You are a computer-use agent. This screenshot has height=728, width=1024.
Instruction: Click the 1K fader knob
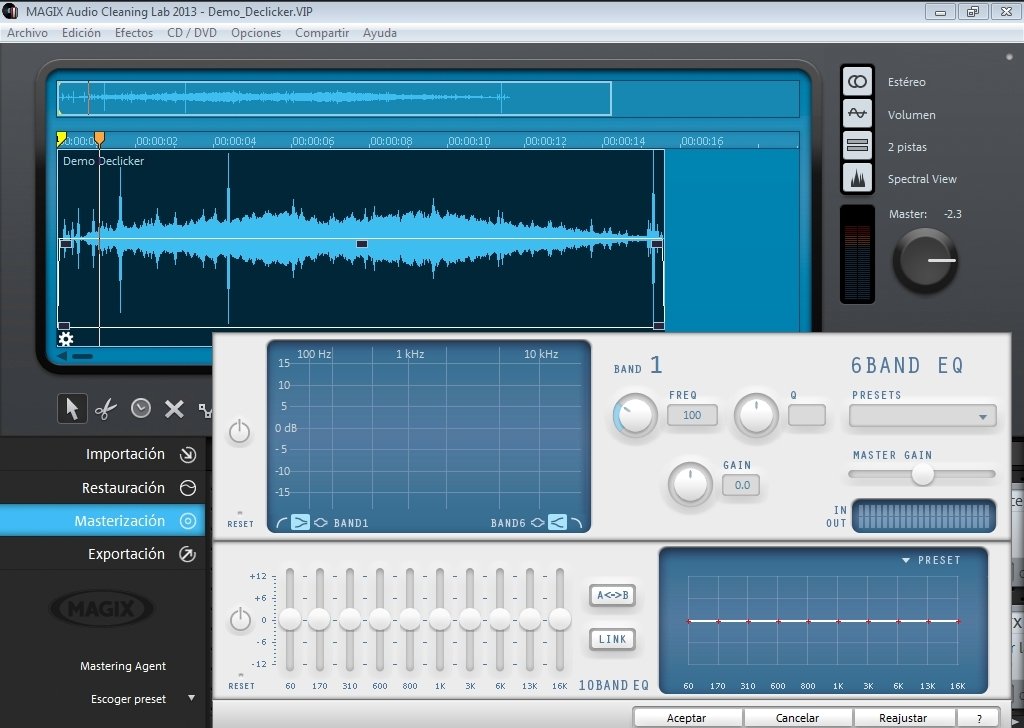click(x=440, y=619)
